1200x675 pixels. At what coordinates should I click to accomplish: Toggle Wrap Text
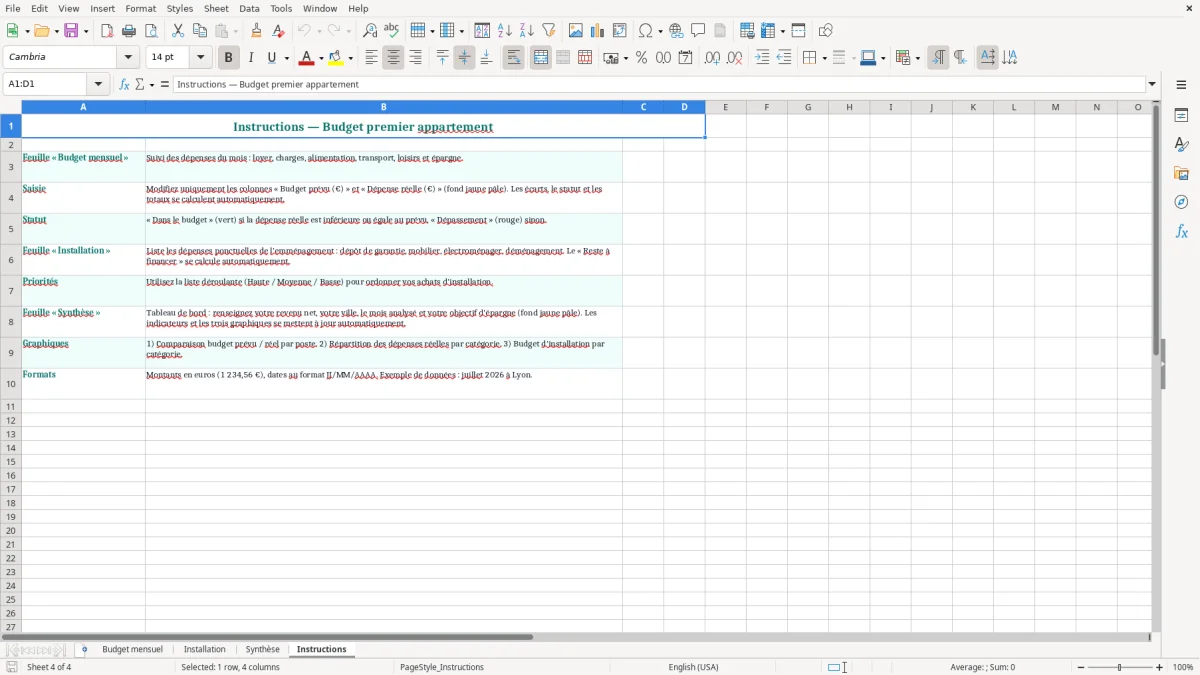click(x=514, y=58)
